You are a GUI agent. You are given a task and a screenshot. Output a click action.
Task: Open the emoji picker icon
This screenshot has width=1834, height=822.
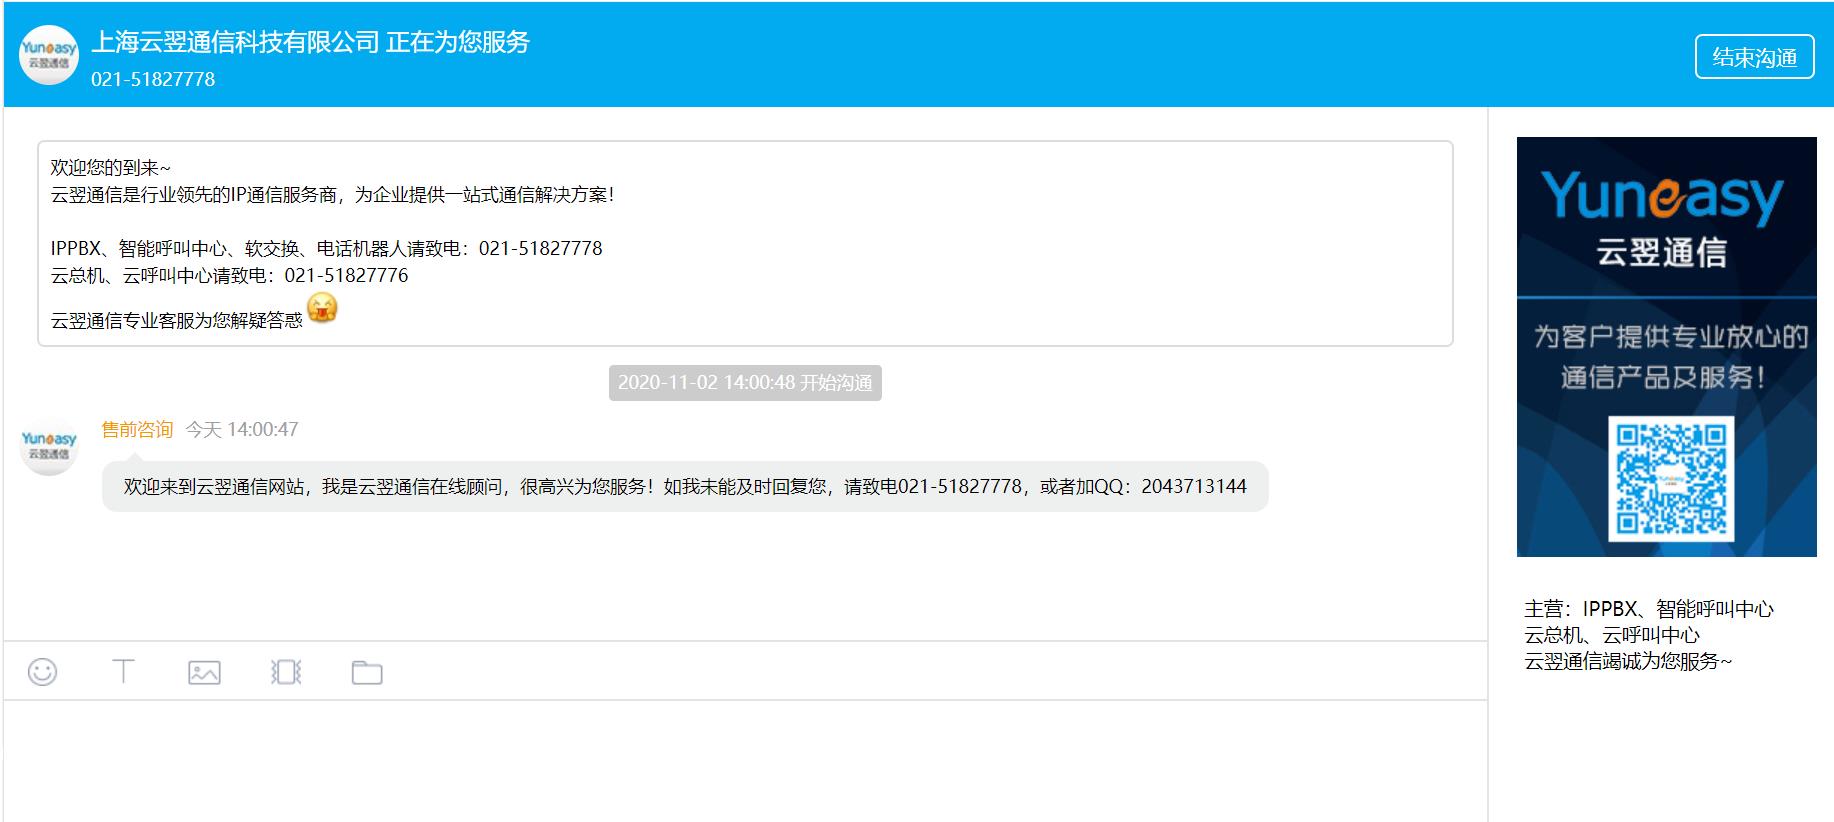(x=42, y=672)
